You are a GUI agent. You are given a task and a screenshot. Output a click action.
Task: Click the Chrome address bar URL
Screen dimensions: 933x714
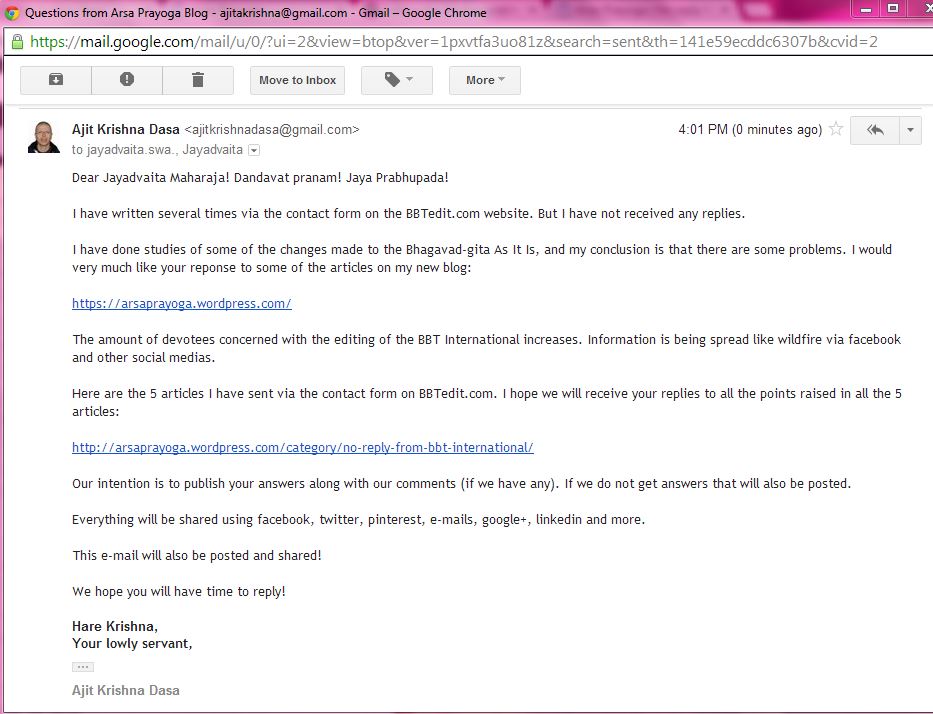pos(453,42)
